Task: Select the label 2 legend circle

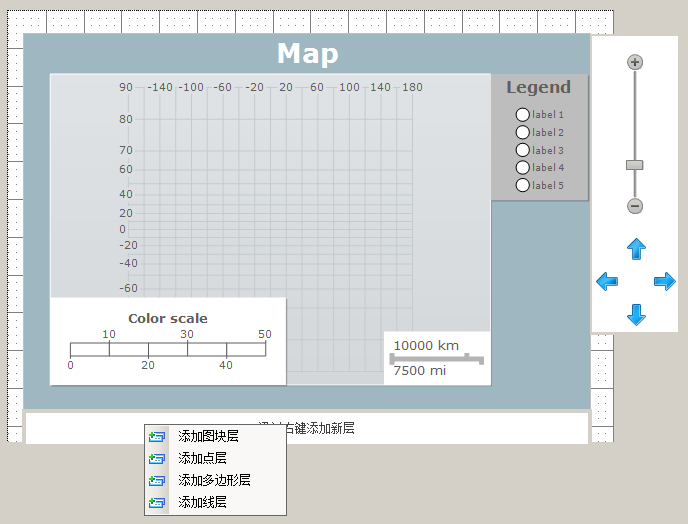Action: [x=523, y=132]
